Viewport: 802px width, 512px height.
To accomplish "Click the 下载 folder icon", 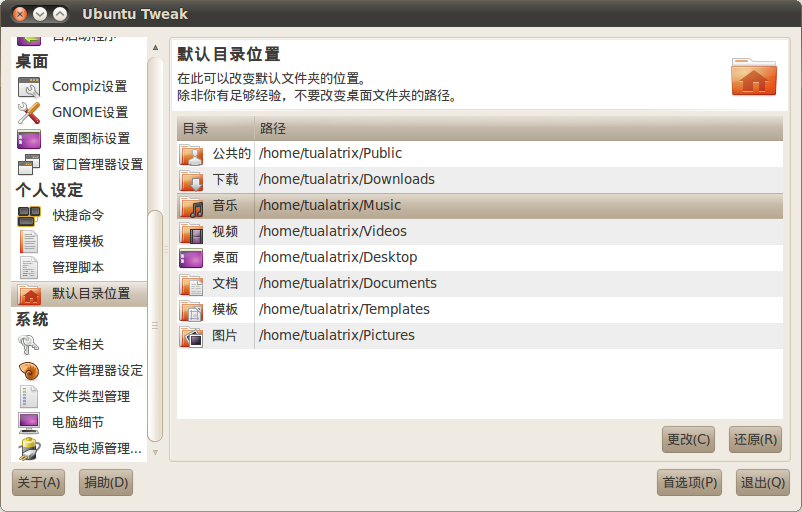I will coord(191,180).
